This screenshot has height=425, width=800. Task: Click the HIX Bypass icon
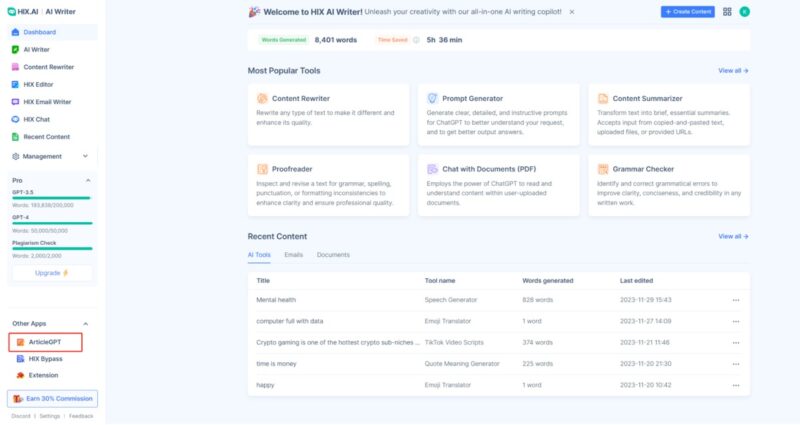pos(20,359)
